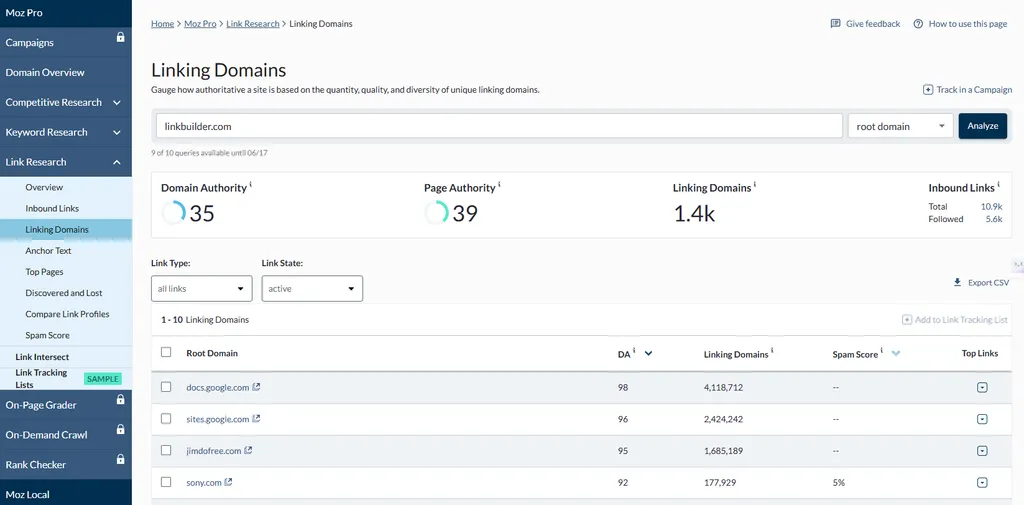1024x505 pixels.
Task: Open the root domain scope dropdown
Action: click(x=901, y=126)
